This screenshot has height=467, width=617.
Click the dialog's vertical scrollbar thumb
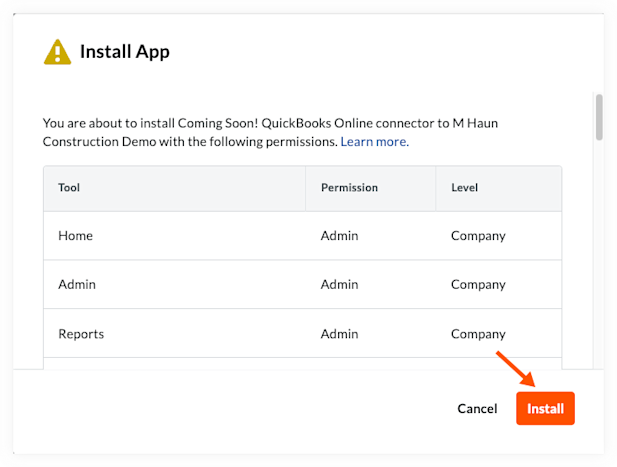(x=599, y=117)
